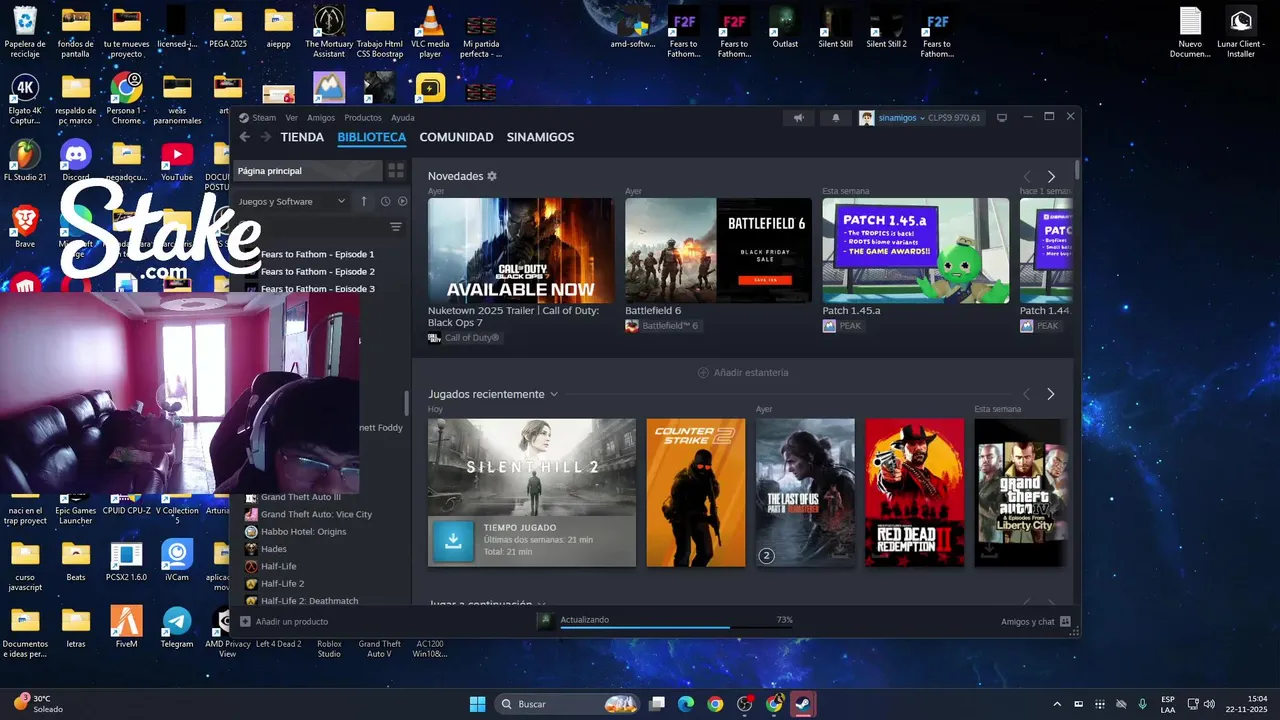Select Fears to Fathom - Episode 1
The image size is (1280, 720).
tap(317, 254)
